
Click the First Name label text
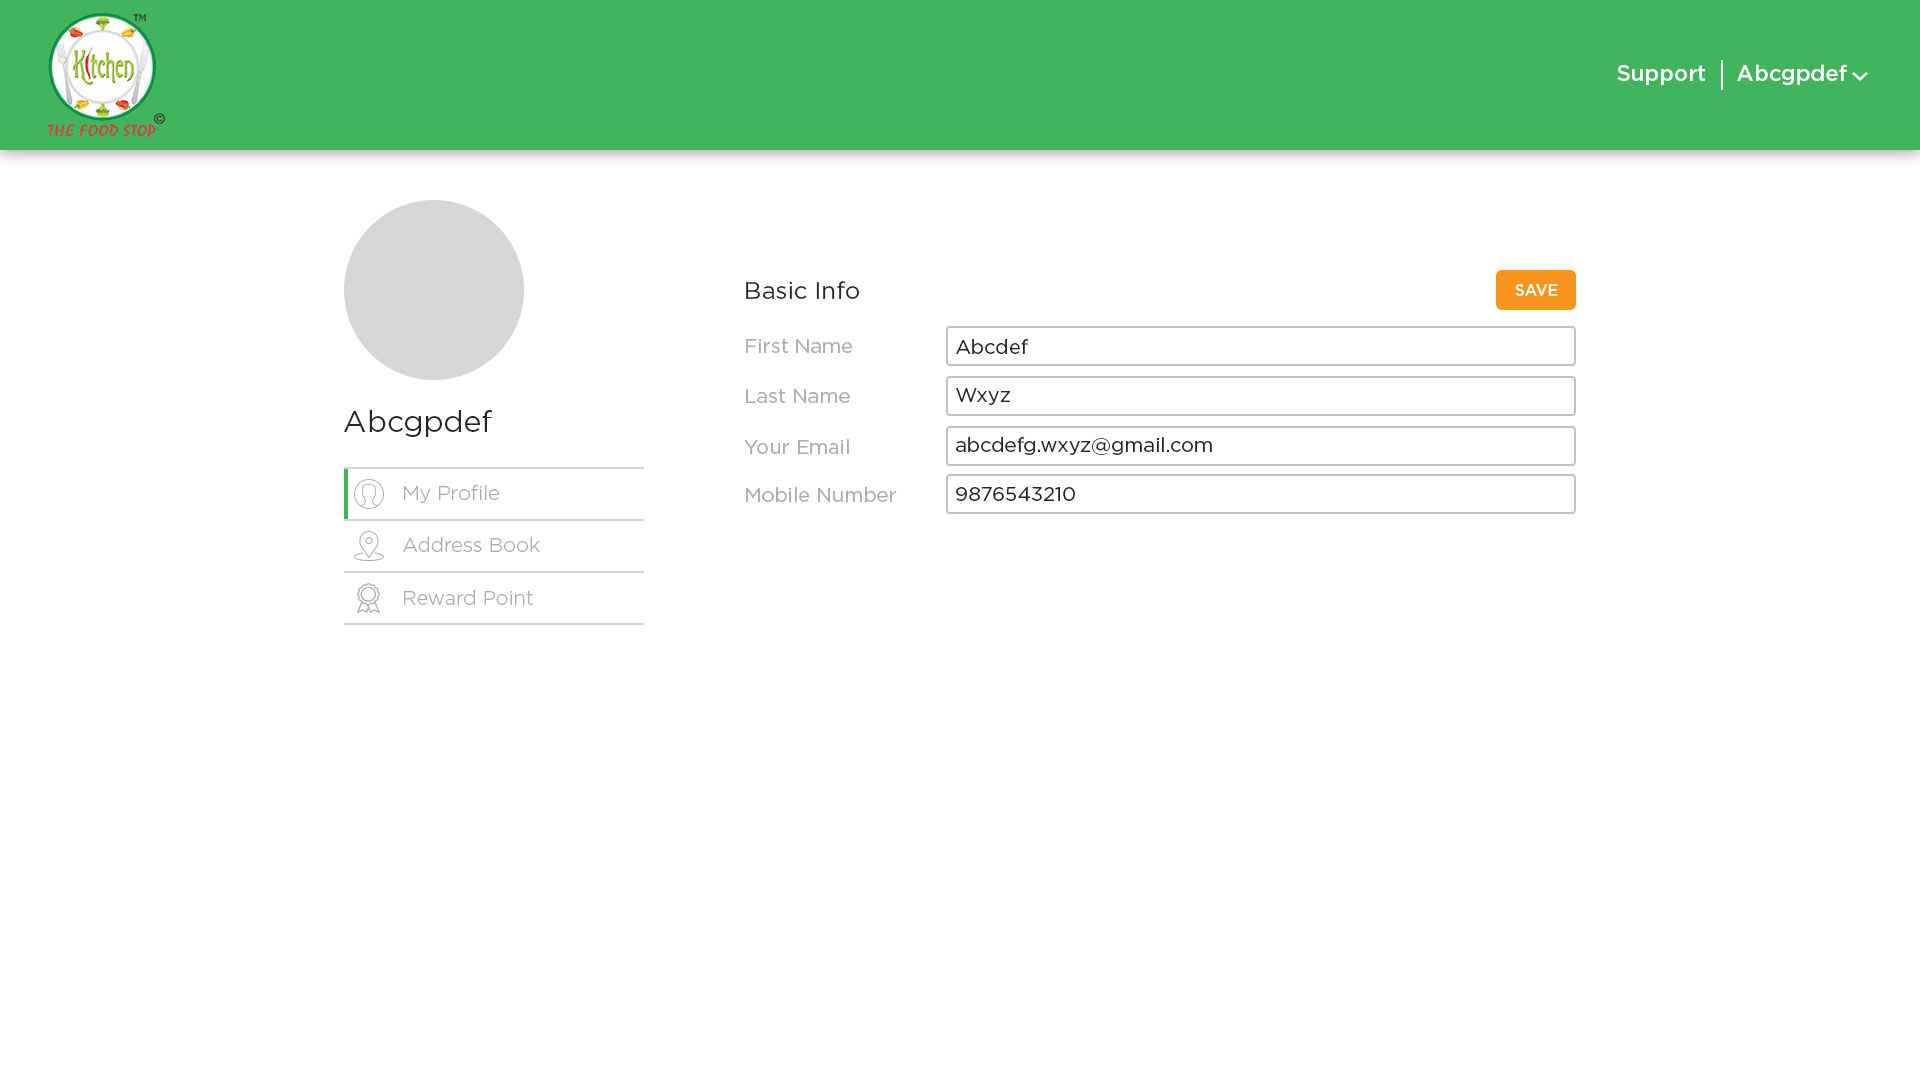[x=798, y=346]
